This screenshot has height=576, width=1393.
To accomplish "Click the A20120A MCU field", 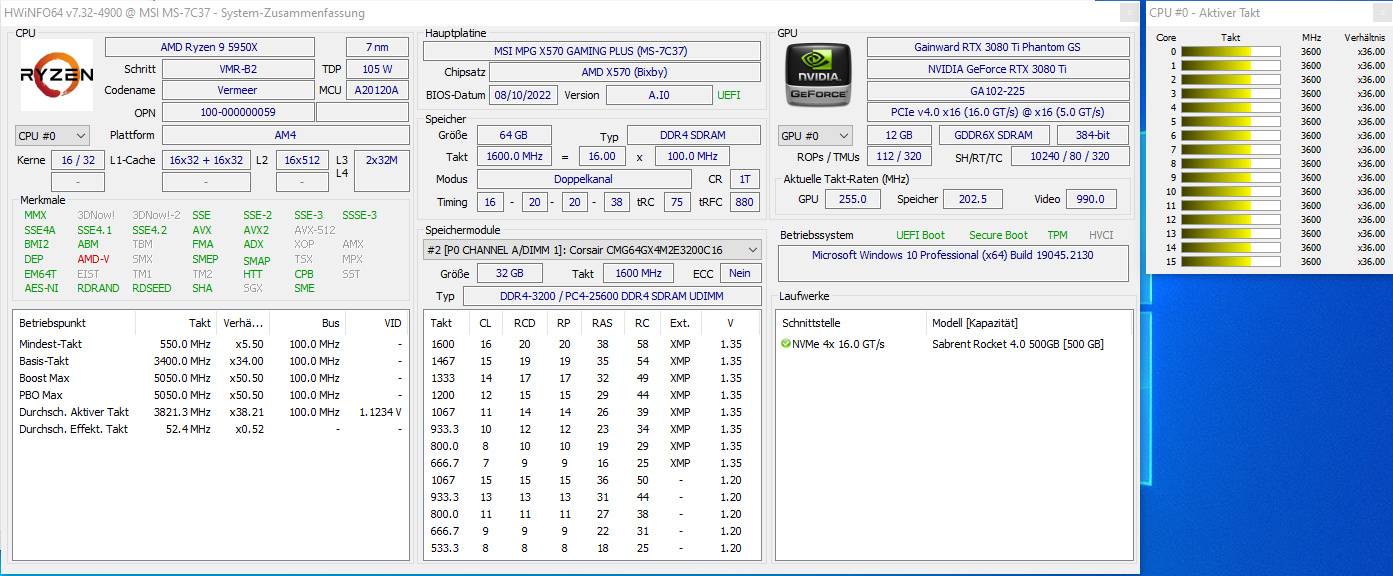I will (377, 90).
